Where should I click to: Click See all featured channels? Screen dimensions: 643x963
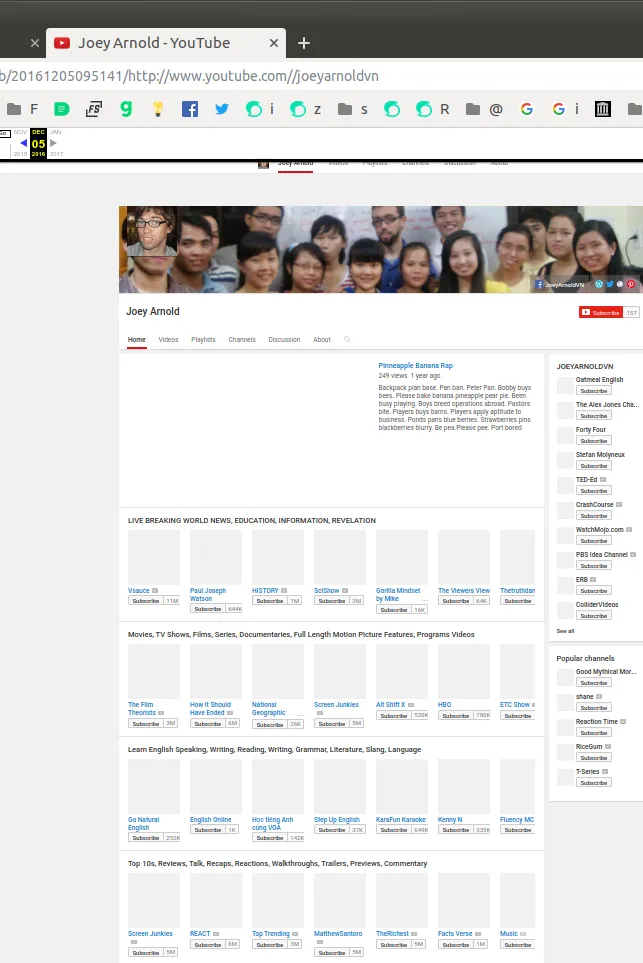[x=565, y=631]
